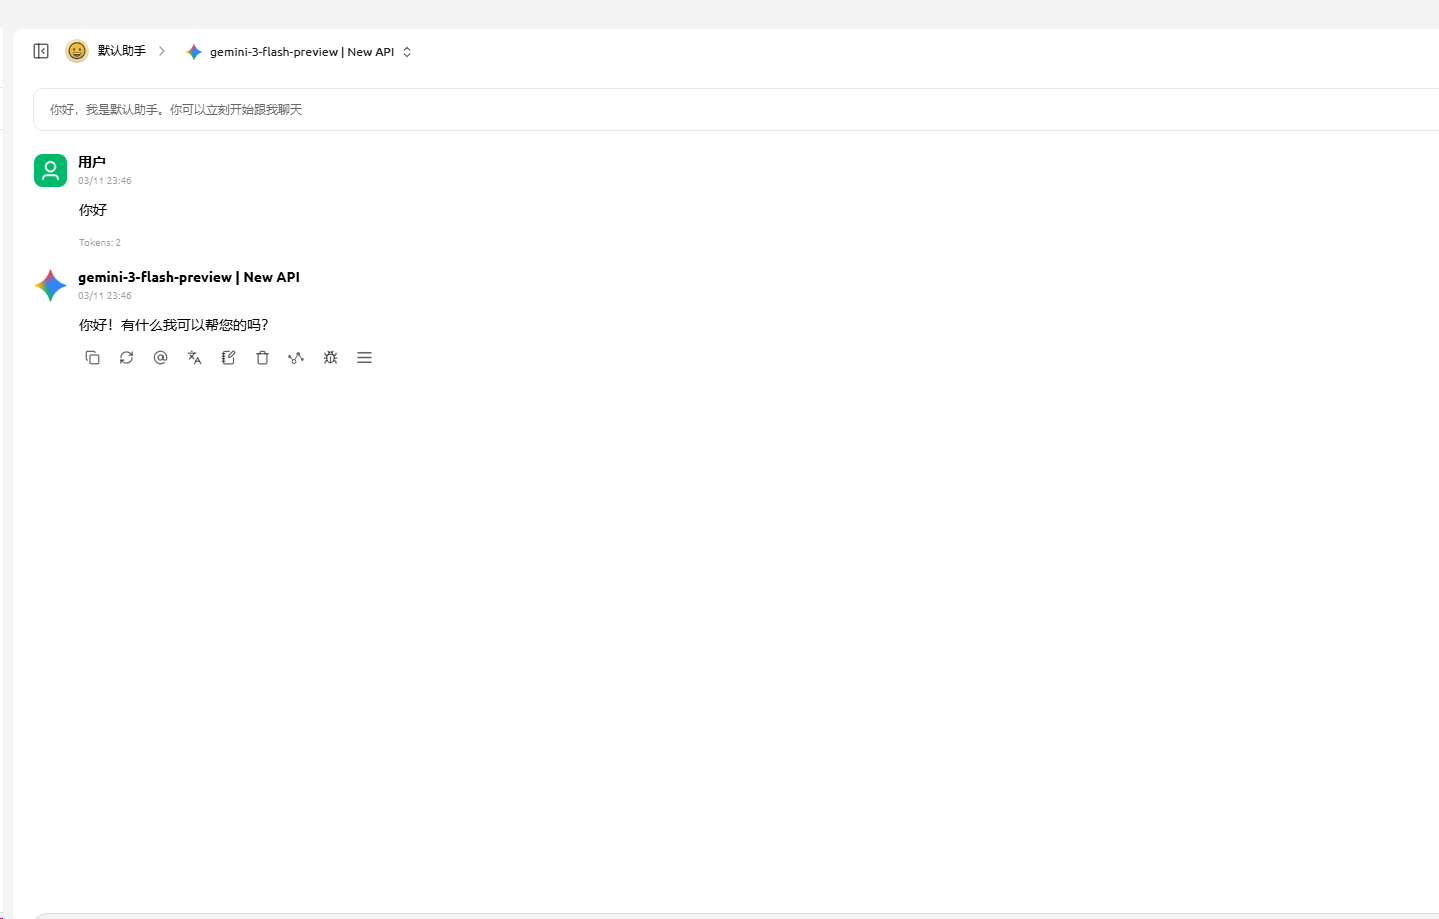Delete the assistant message with trash icon
Viewport: 1439px width, 919px height.
point(262,358)
